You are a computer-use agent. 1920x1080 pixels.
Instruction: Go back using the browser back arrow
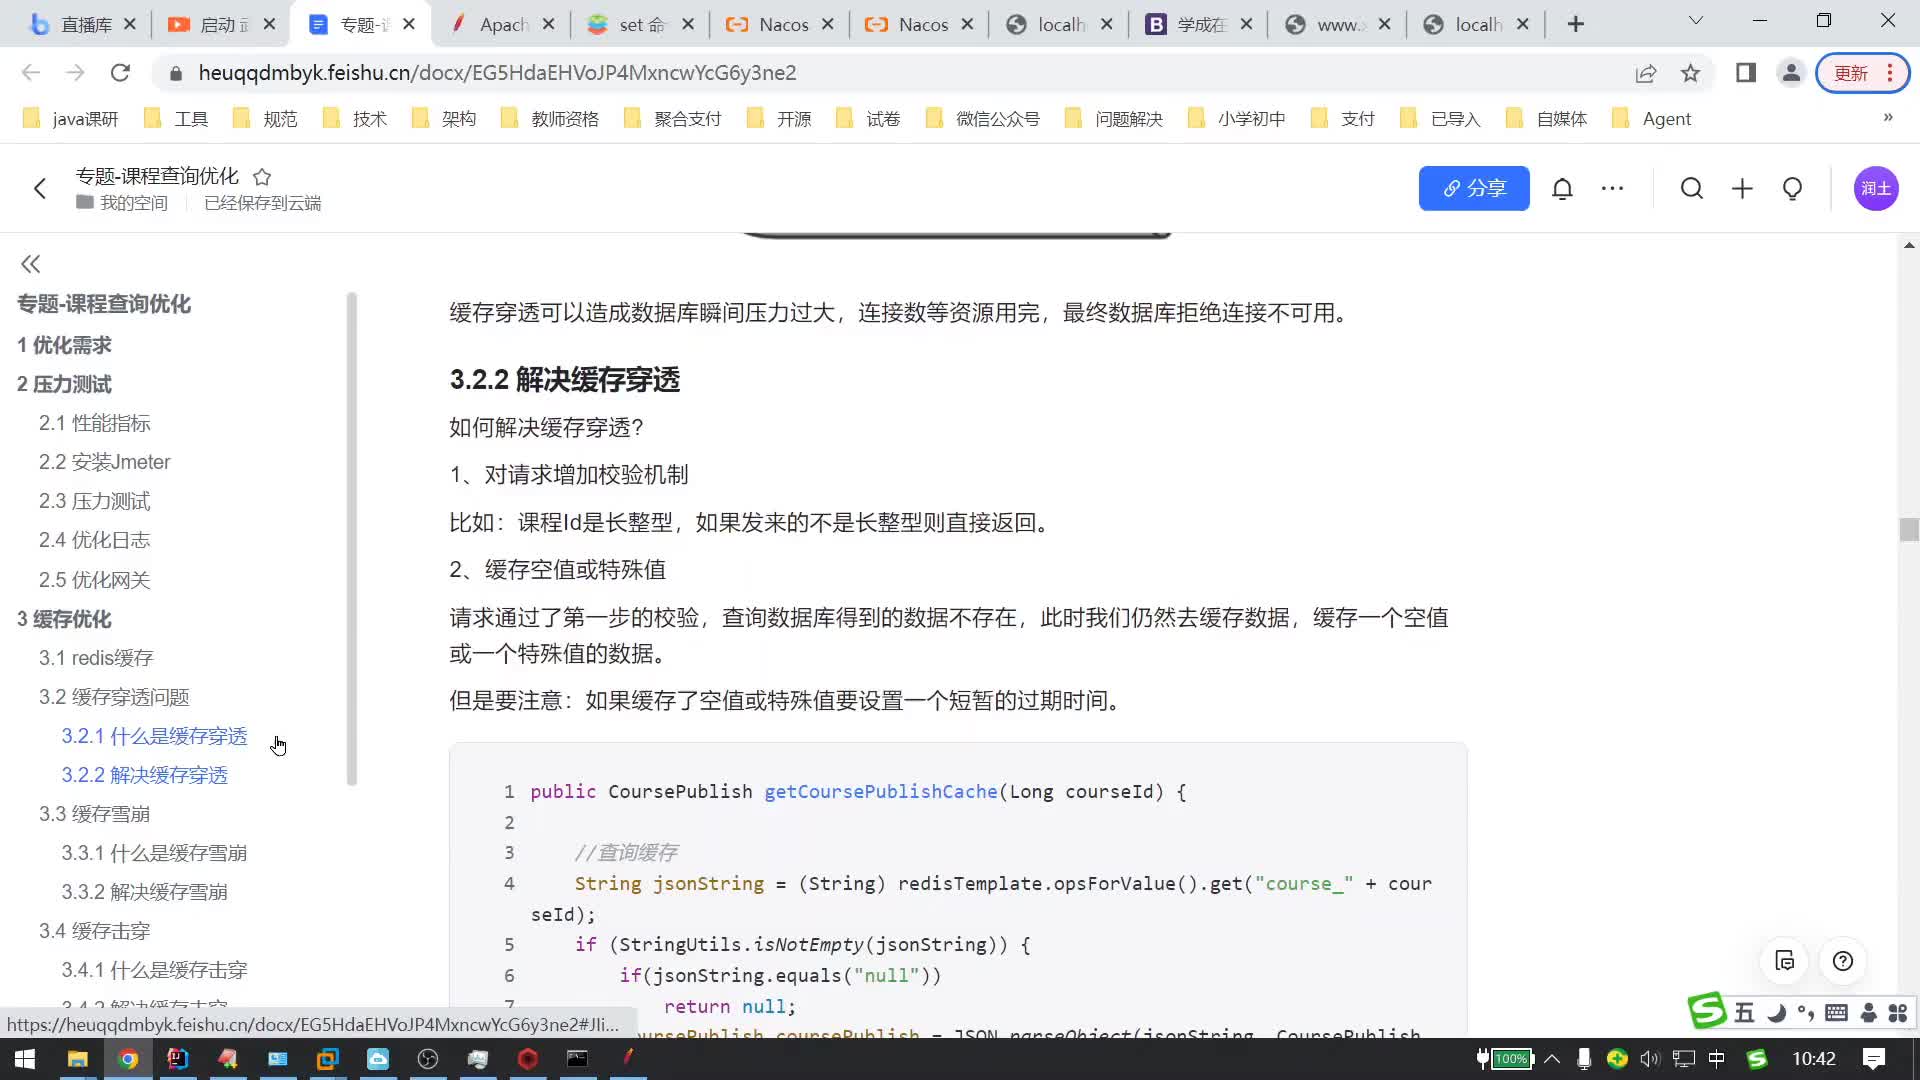point(31,73)
